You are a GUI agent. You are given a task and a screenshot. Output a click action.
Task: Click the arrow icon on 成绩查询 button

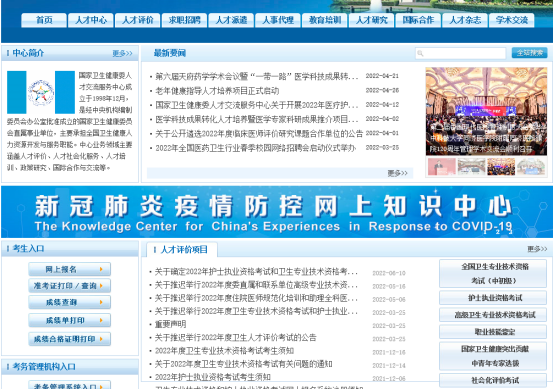101,302
